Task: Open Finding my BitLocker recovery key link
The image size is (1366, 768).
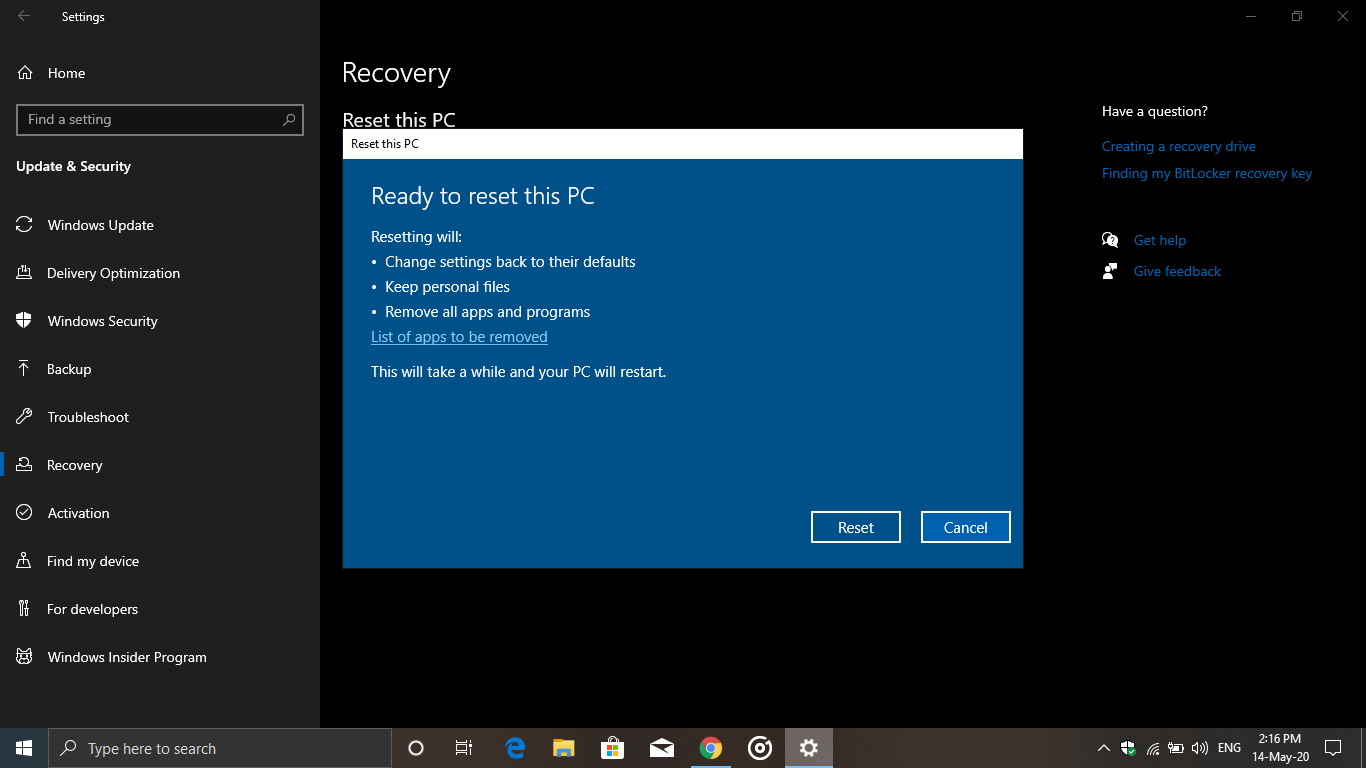Action: [x=1207, y=173]
